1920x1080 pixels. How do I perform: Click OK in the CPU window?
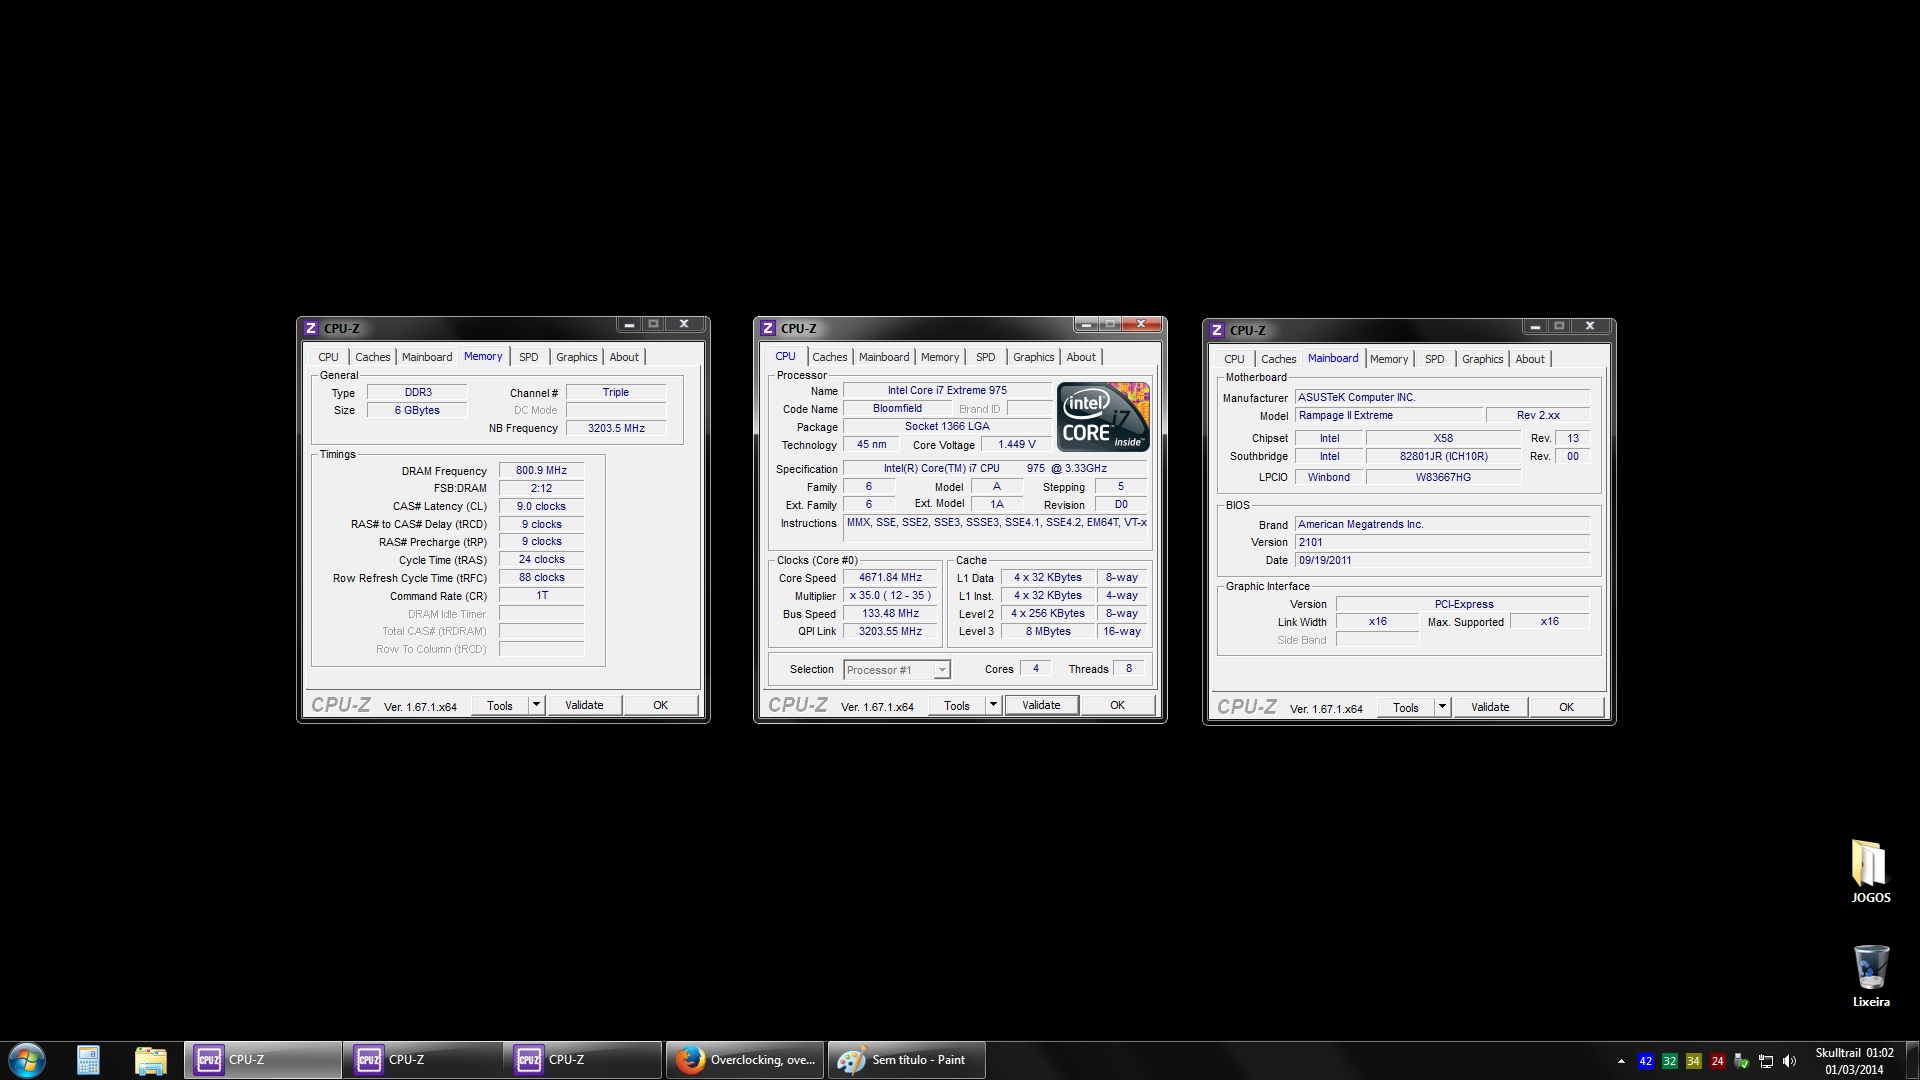point(1117,705)
